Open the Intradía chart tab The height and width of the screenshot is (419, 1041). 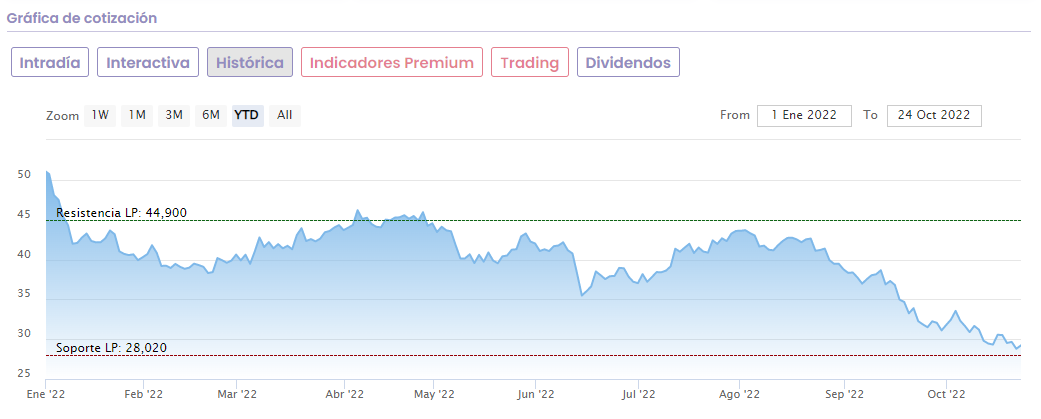click(x=51, y=62)
